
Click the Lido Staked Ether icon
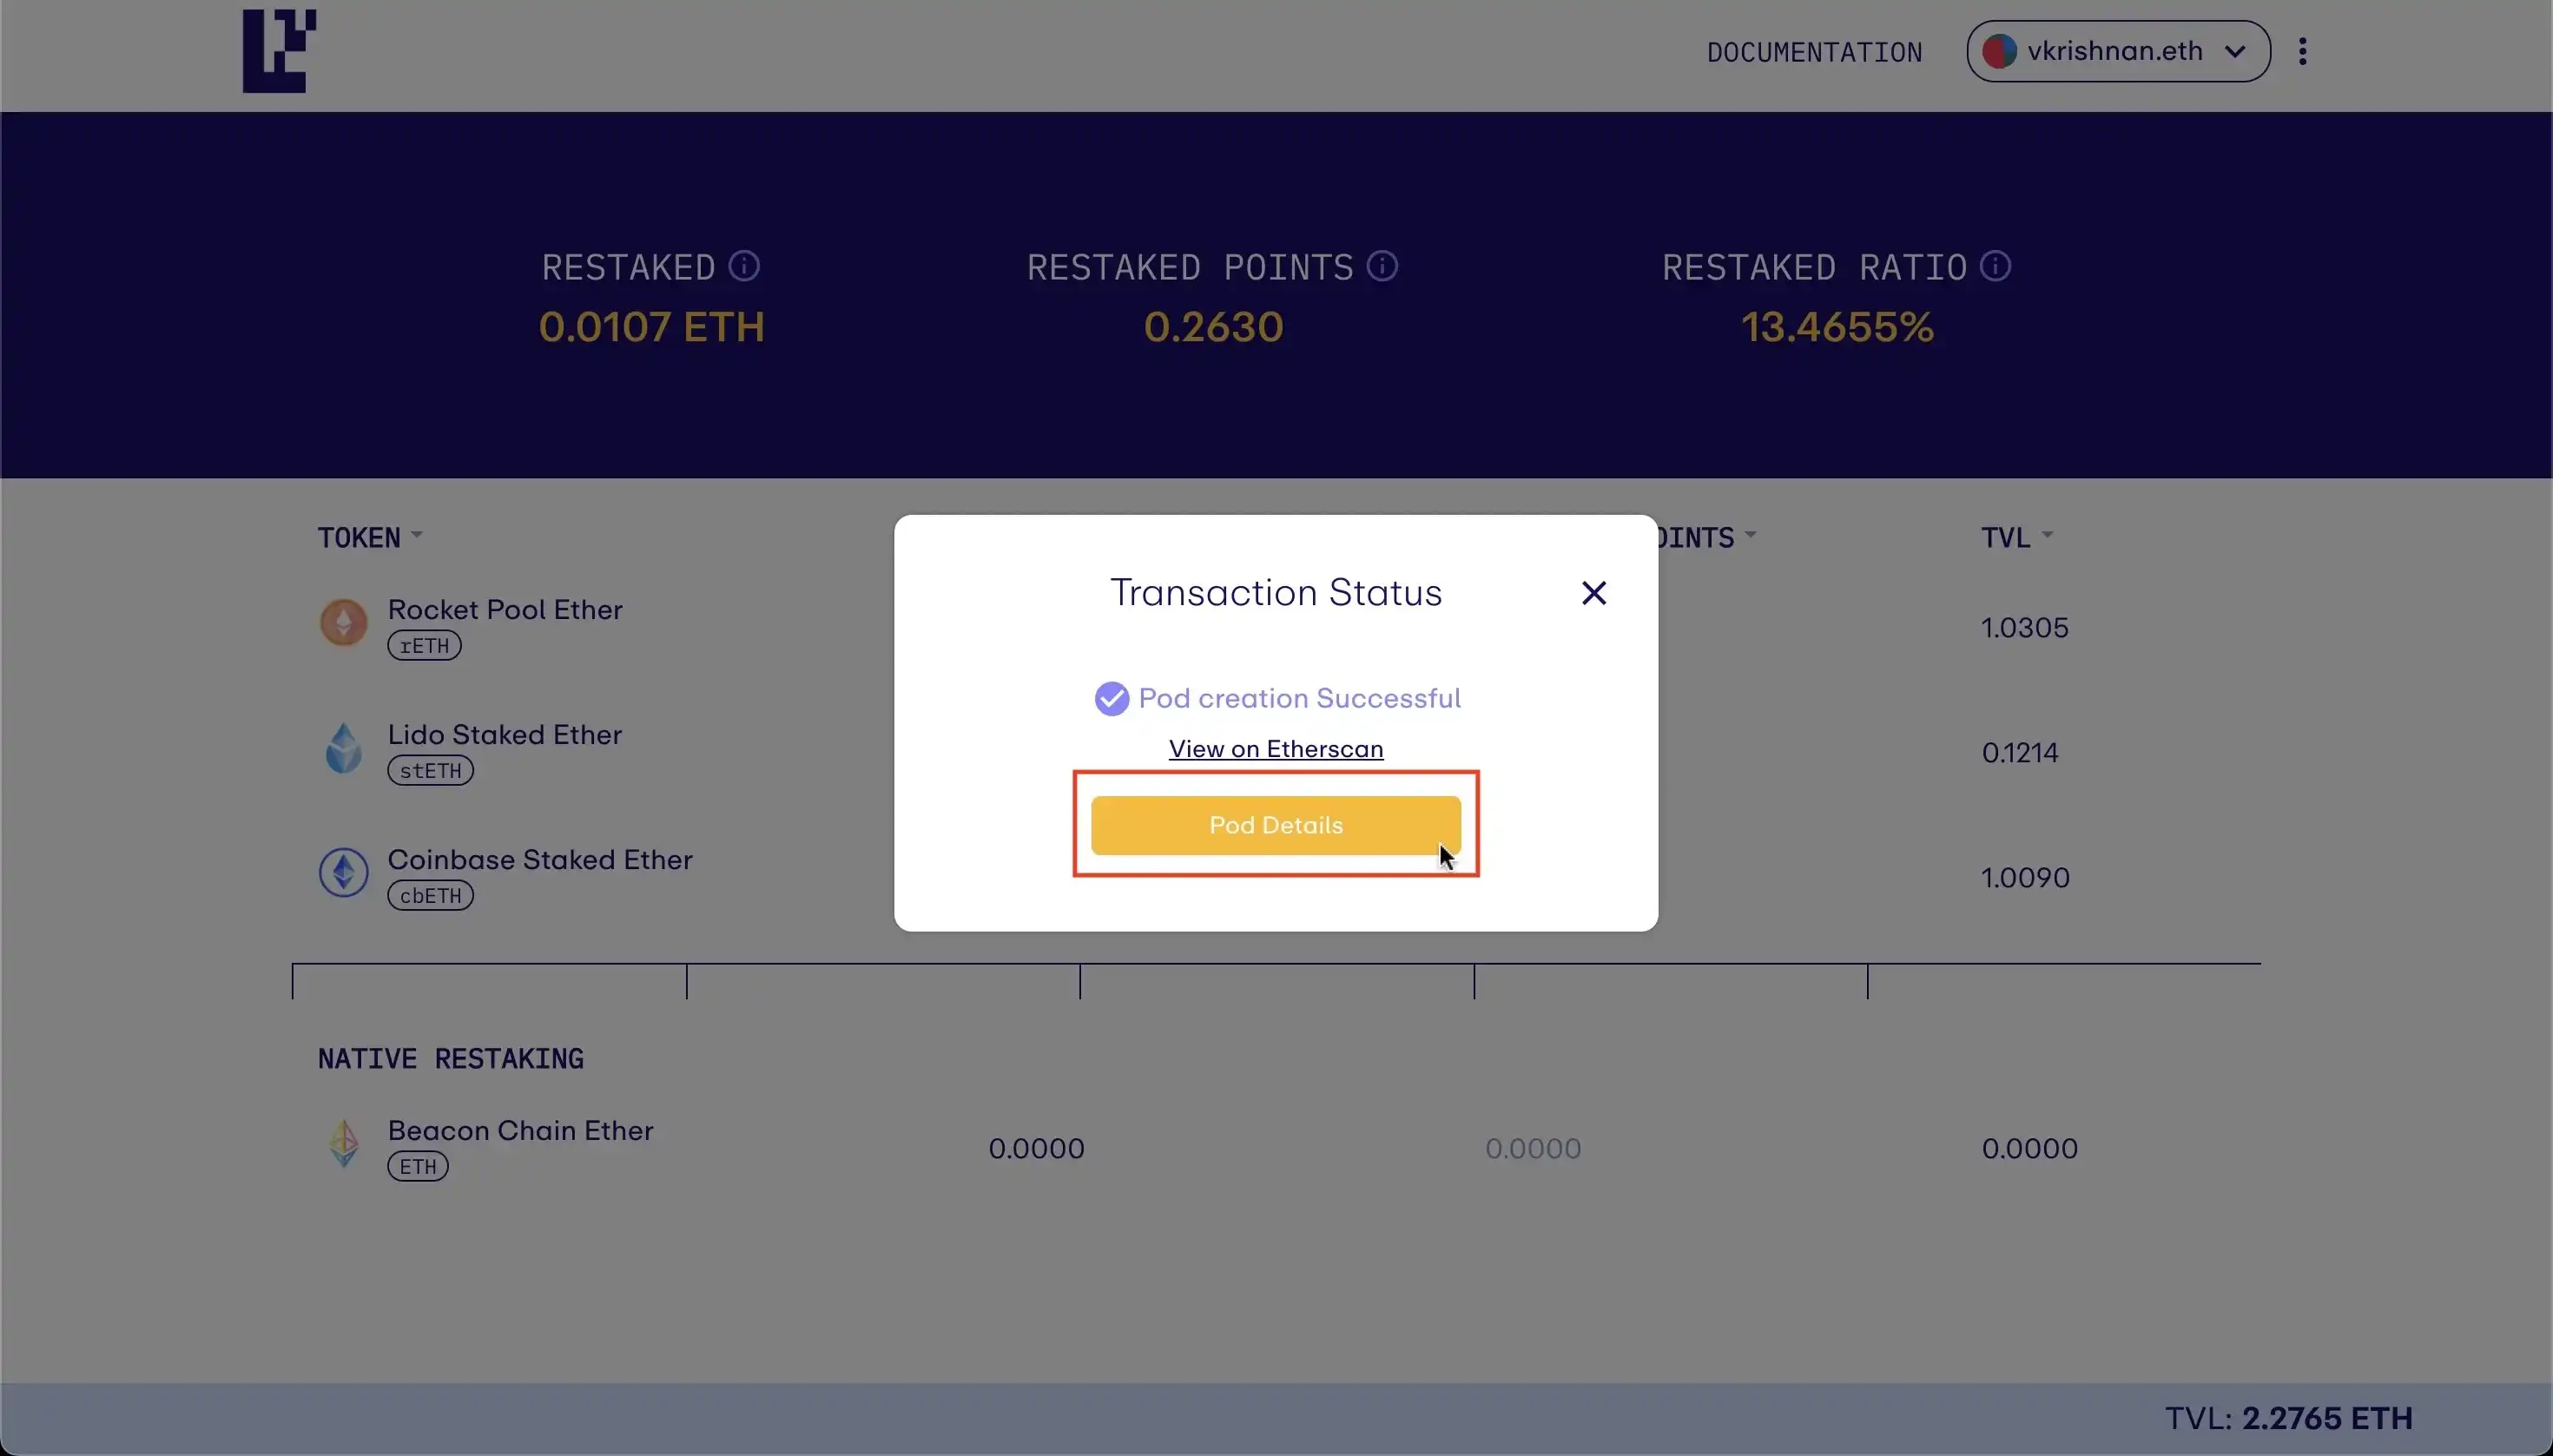click(x=343, y=748)
